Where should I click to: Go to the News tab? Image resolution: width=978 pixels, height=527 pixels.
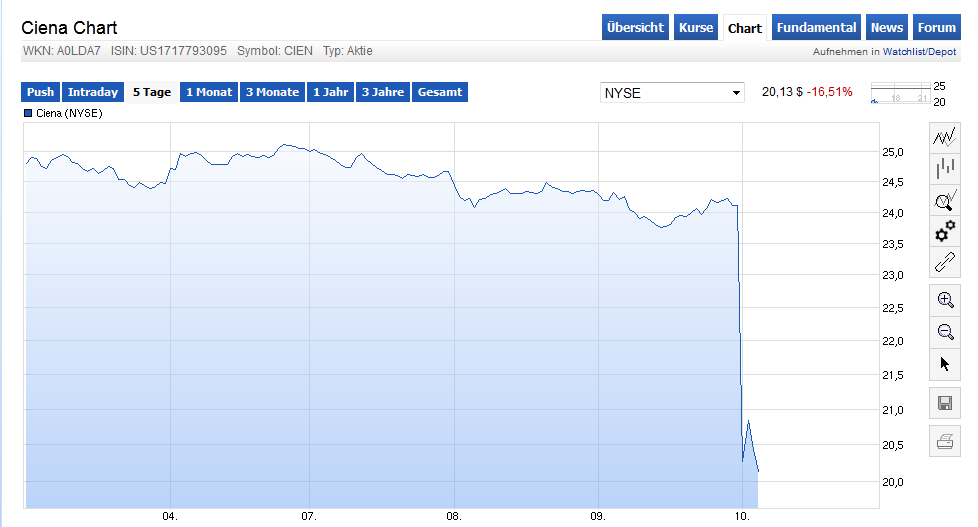coord(887,28)
